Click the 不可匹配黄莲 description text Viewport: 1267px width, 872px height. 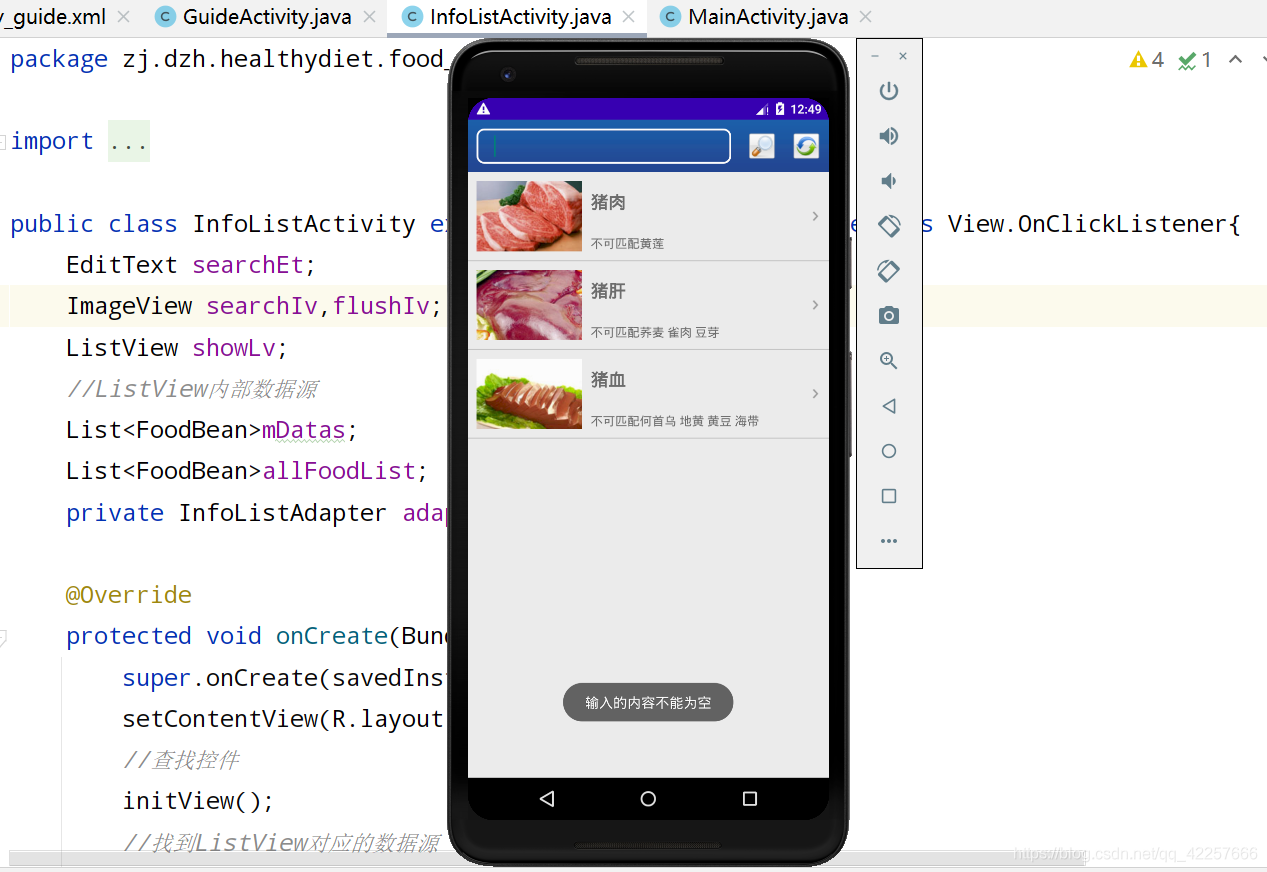(x=627, y=244)
